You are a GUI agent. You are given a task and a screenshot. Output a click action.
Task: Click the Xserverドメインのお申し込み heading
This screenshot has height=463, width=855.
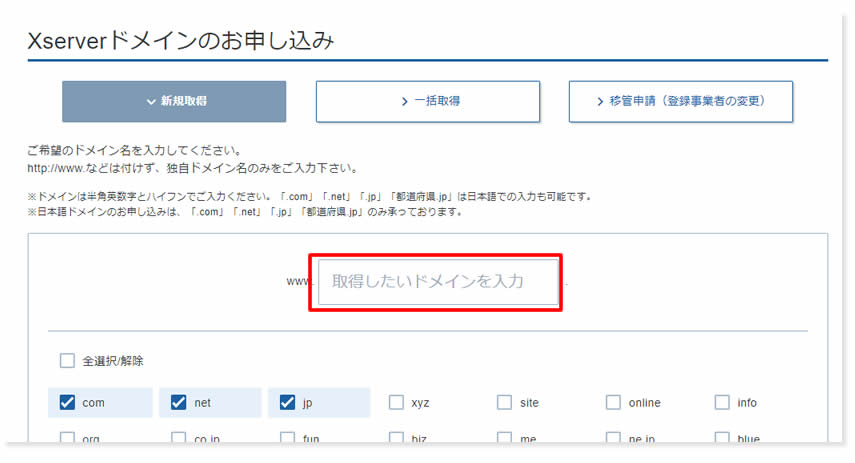pyautogui.click(x=180, y=40)
